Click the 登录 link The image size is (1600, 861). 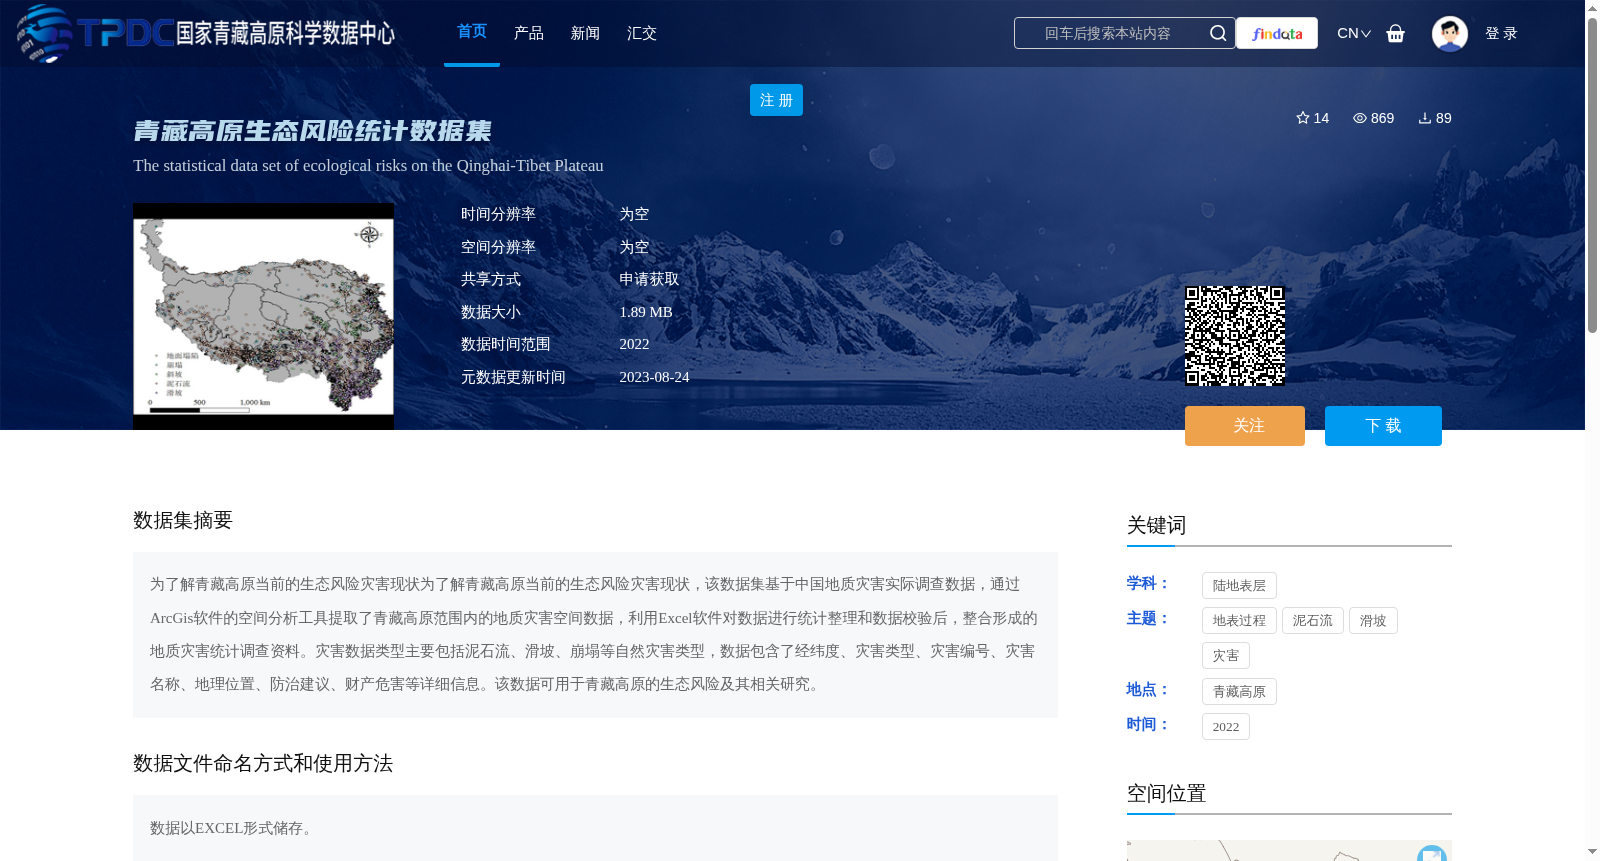coord(1501,33)
